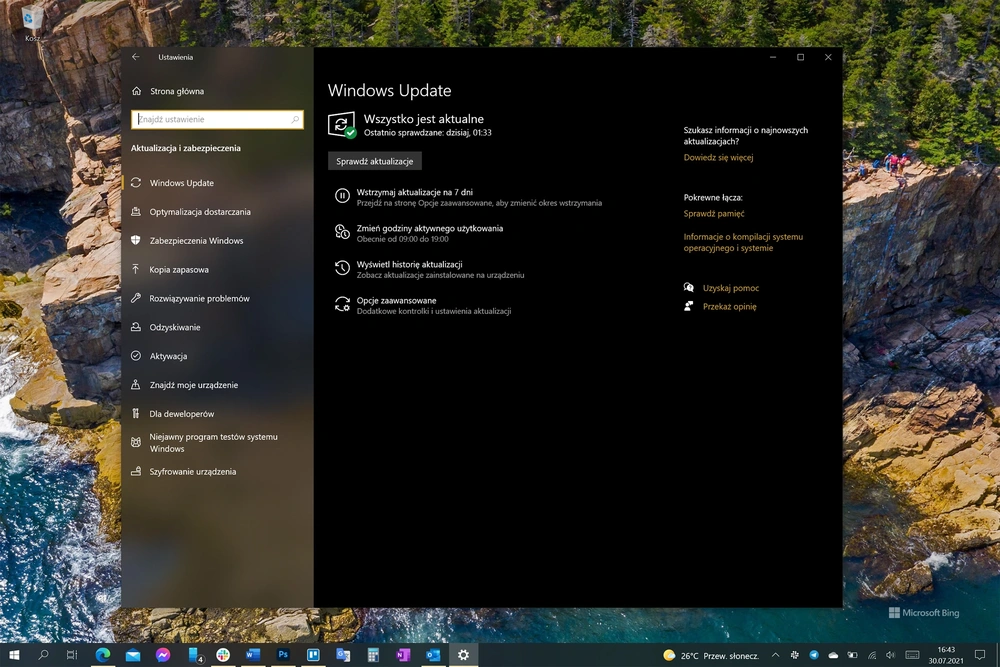Focus the Znajdź ustawienie search field
This screenshot has height=667, width=1000.
217,119
